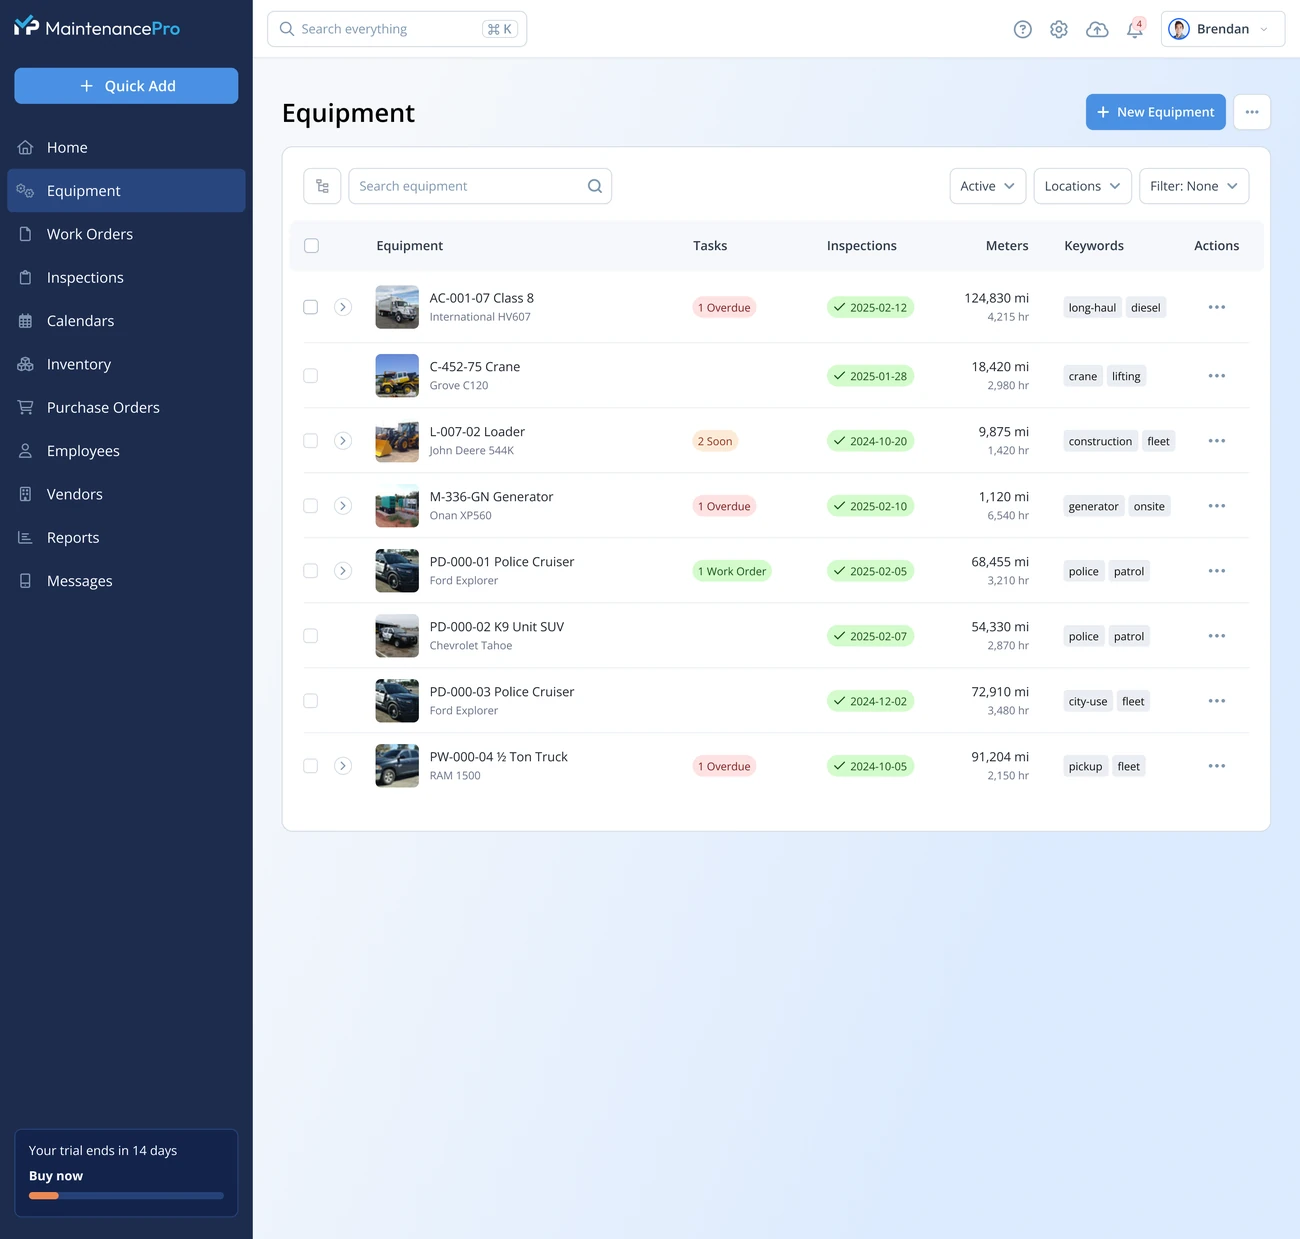Screen dimensions: 1300x1239
Task: Click the Messages icon in sidebar
Action: coord(26,581)
